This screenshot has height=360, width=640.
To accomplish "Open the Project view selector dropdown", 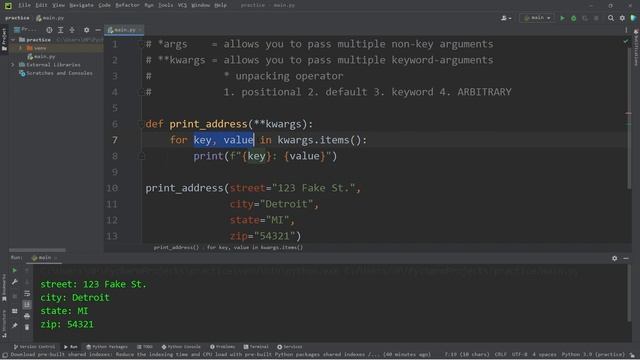I will pyautogui.click(x=25, y=30).
